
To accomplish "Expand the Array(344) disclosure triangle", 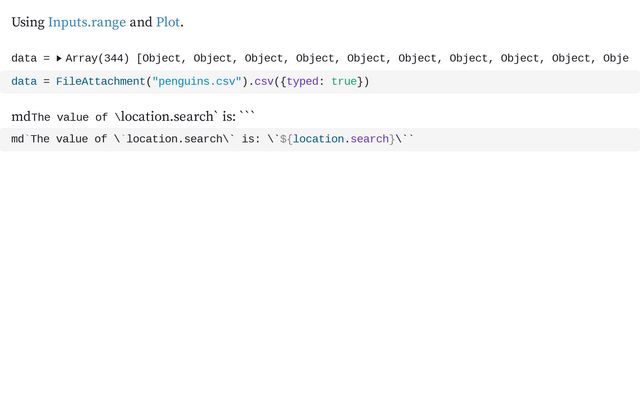I will coord(58,58).
